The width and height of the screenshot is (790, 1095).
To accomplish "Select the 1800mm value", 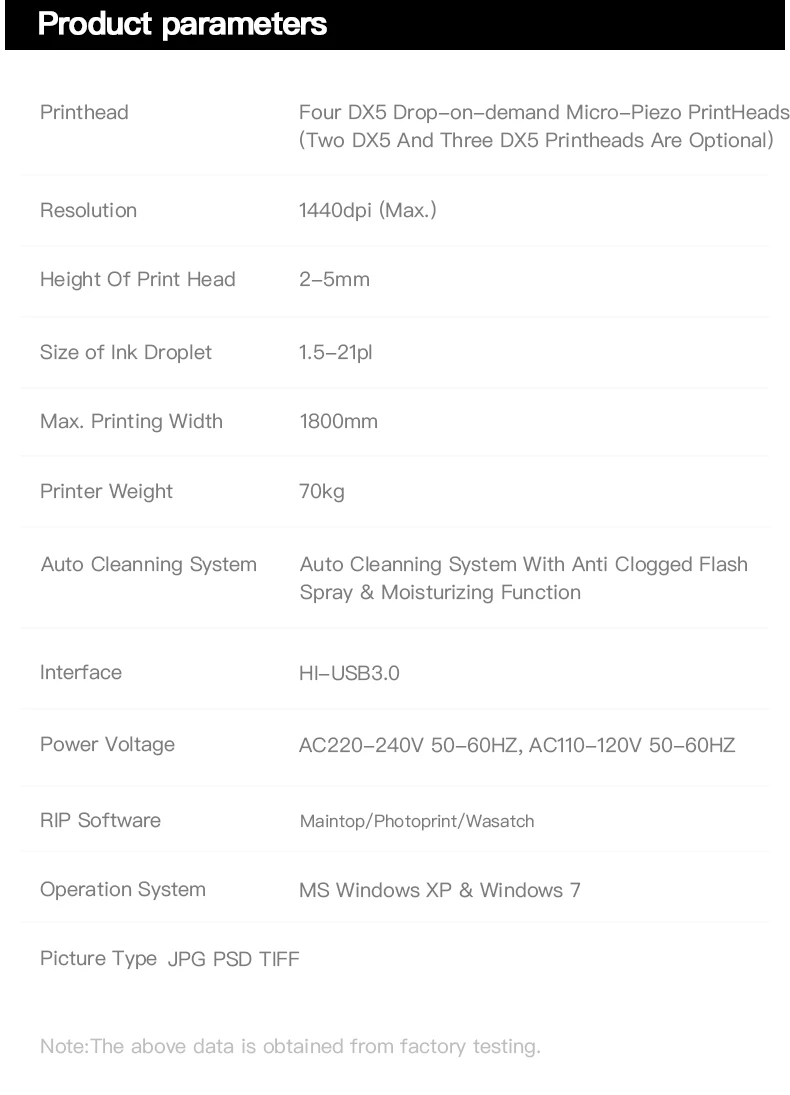I will (338, 421).
